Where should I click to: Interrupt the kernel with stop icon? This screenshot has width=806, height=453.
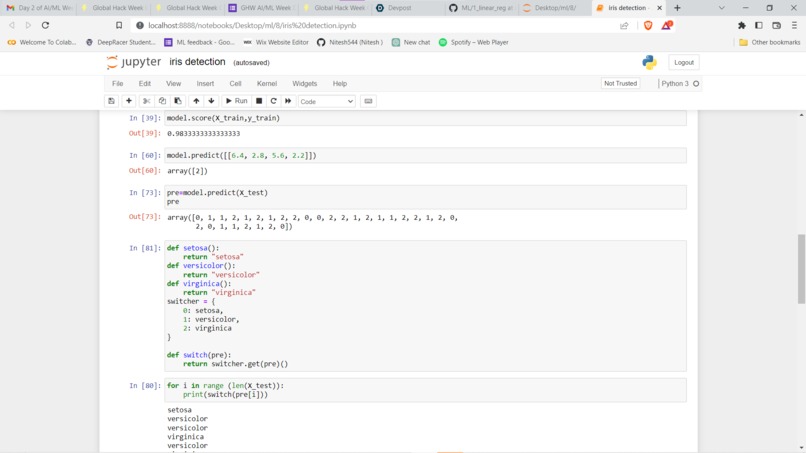(259, 101)
